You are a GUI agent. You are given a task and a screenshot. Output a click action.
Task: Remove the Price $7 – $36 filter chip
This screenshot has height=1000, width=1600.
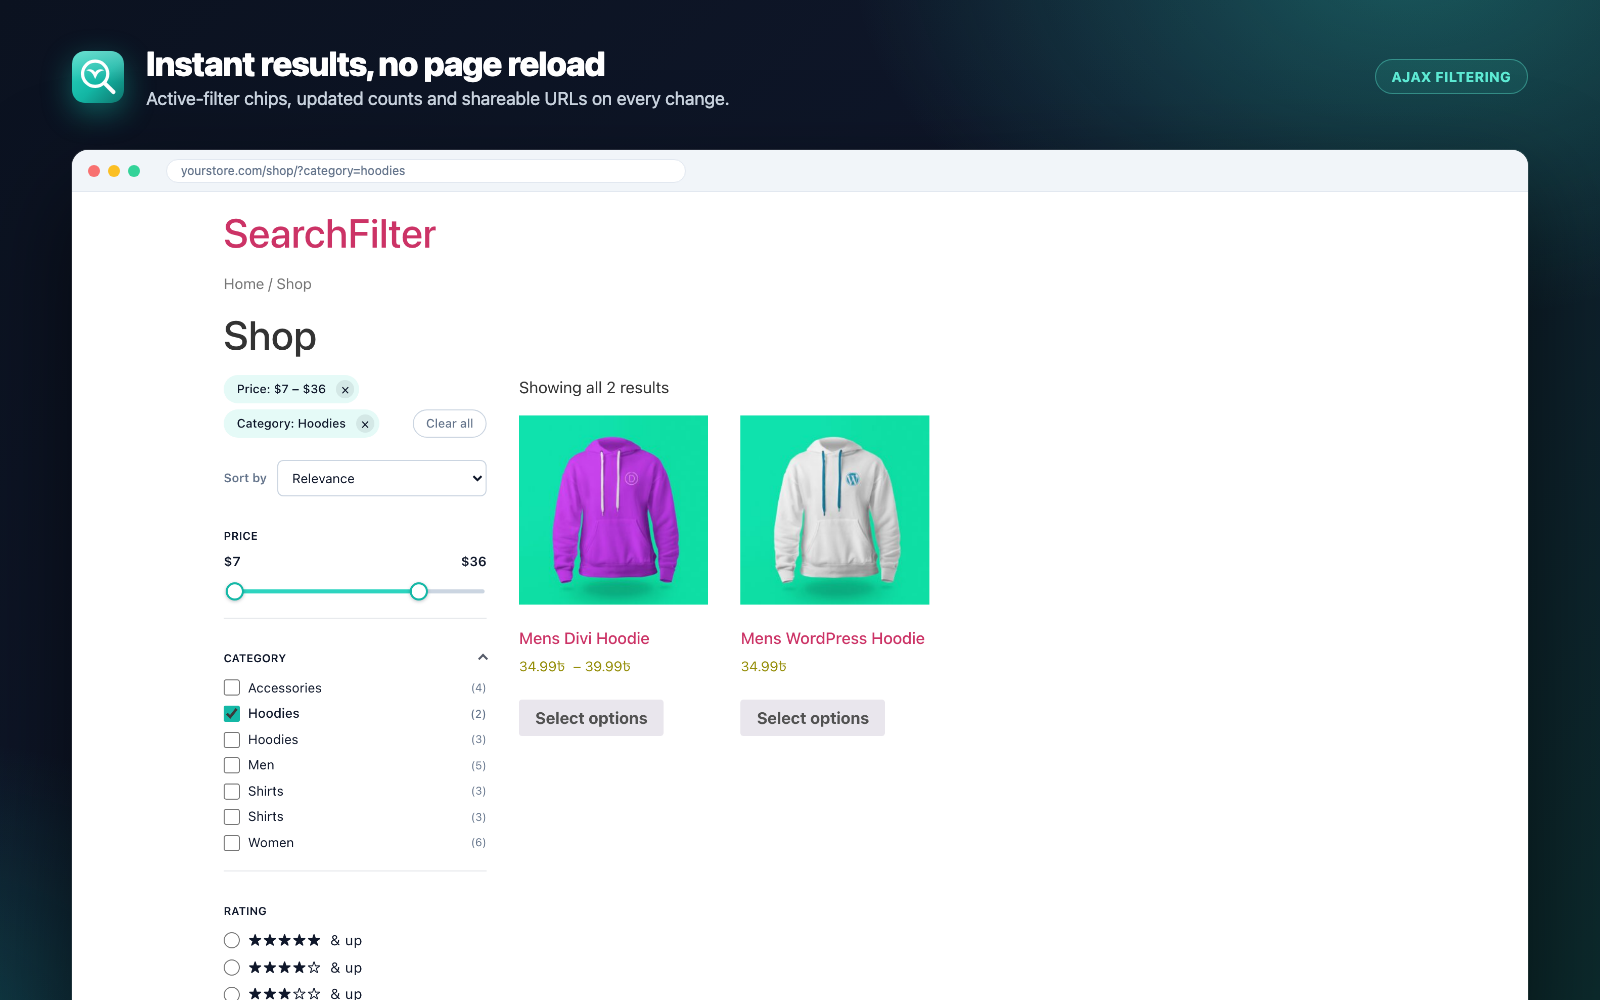click(x=345, y=390)
